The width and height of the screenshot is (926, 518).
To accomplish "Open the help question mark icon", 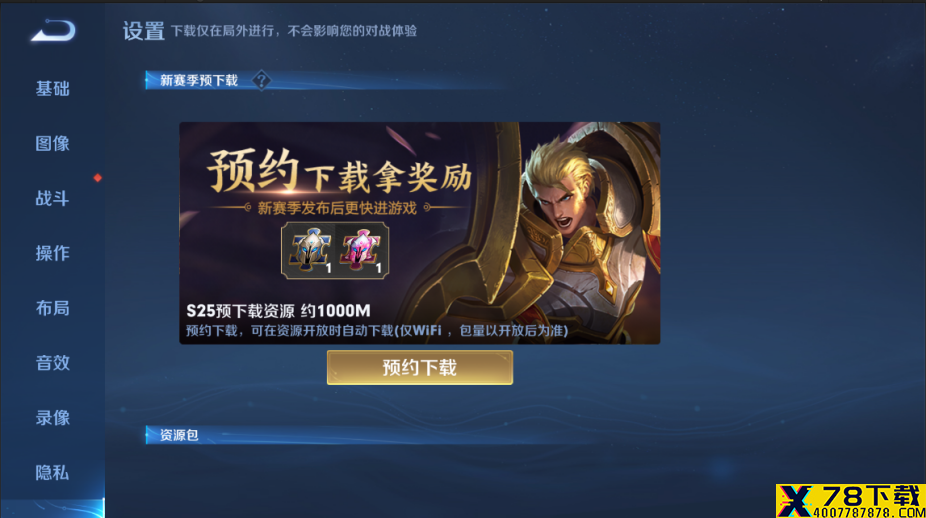I will [261, 80].
